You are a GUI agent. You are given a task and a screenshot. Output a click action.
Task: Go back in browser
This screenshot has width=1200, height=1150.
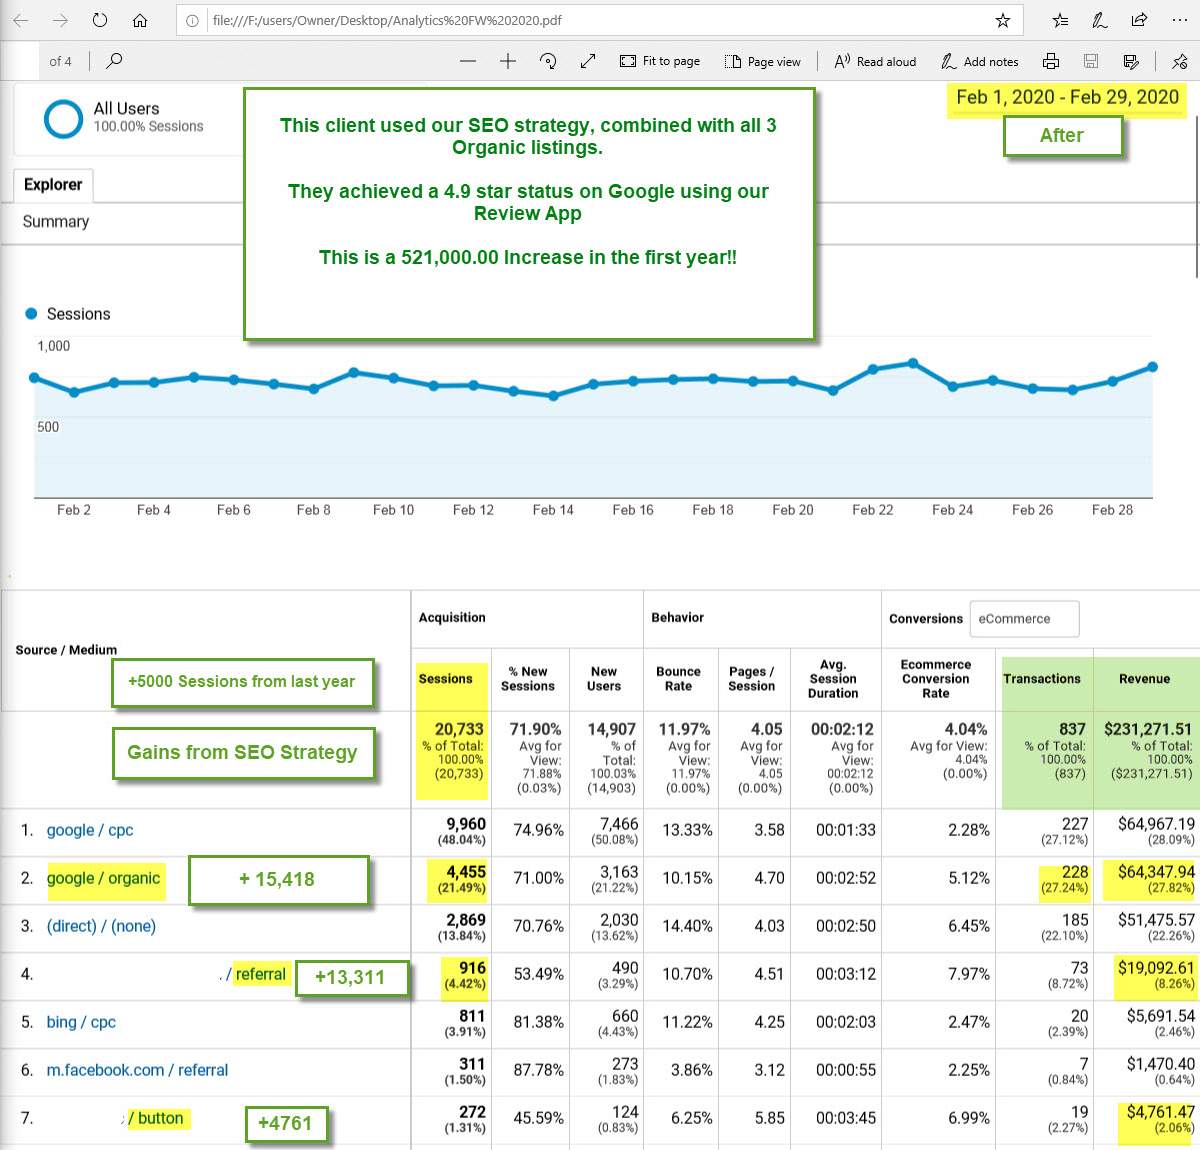pyautogui.click(x=21, y=20)
